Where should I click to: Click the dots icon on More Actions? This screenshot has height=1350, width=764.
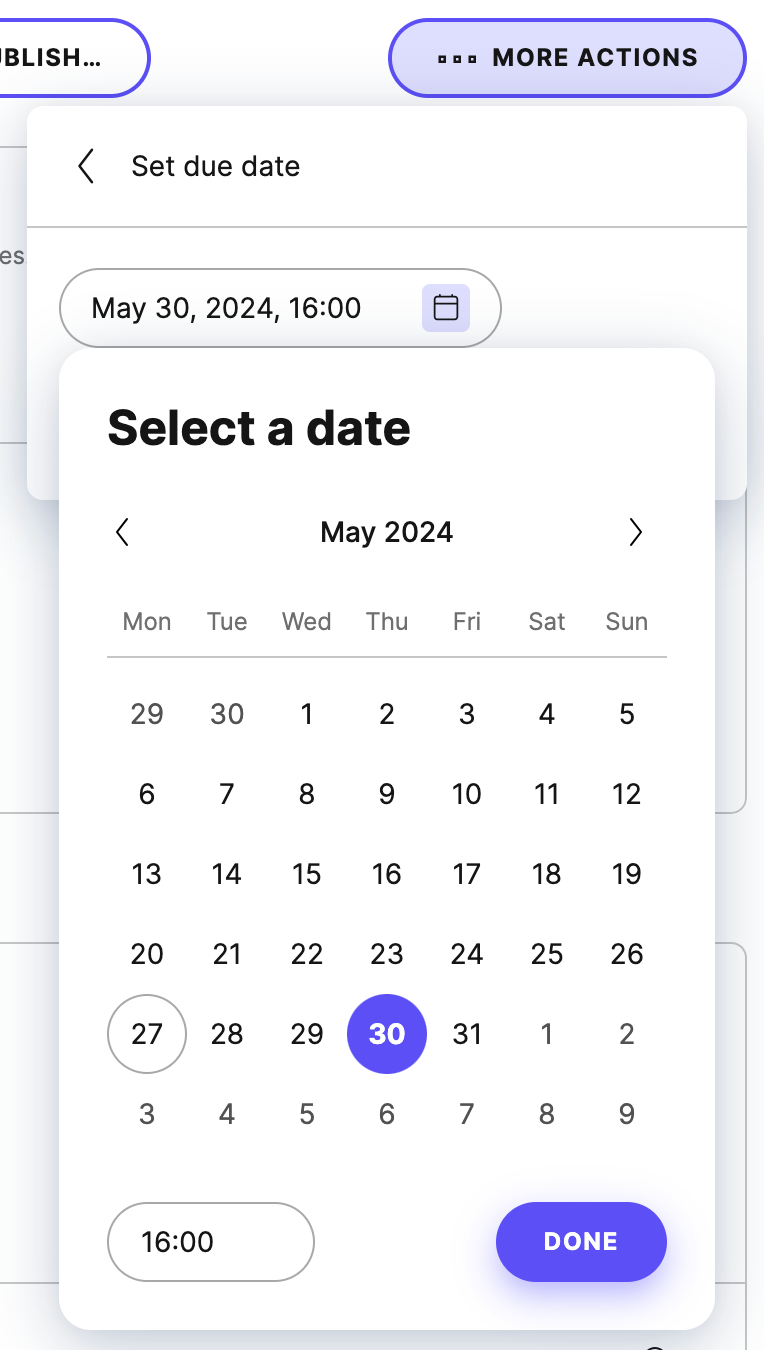(x=455, y=58)
